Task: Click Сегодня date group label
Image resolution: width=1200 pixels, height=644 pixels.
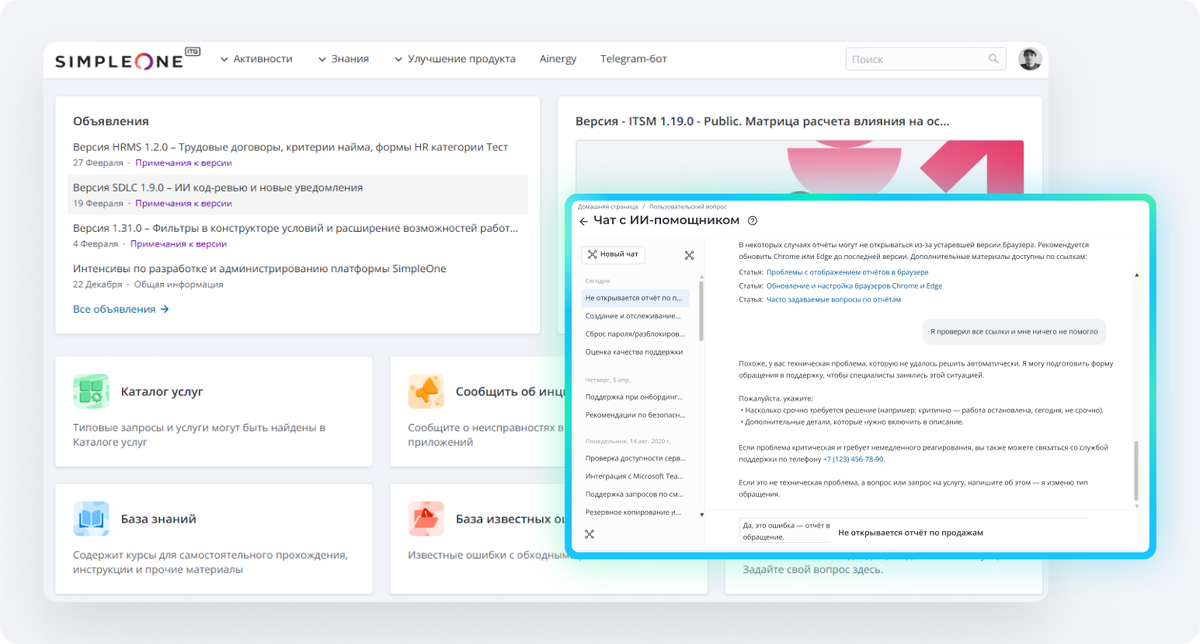Action: [598, 281]
